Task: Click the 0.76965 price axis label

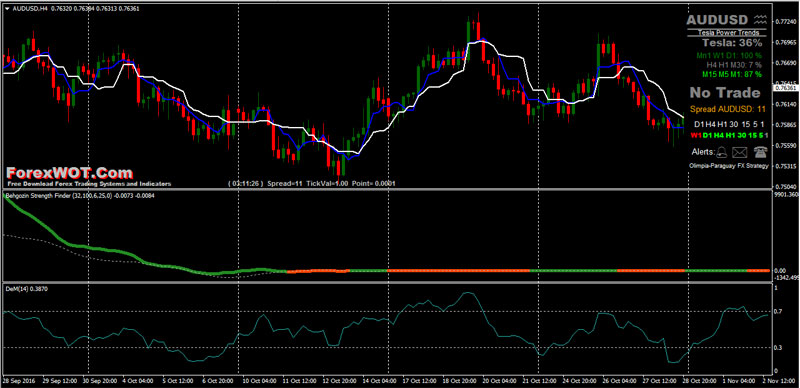Action: click(x=786, y=42)
